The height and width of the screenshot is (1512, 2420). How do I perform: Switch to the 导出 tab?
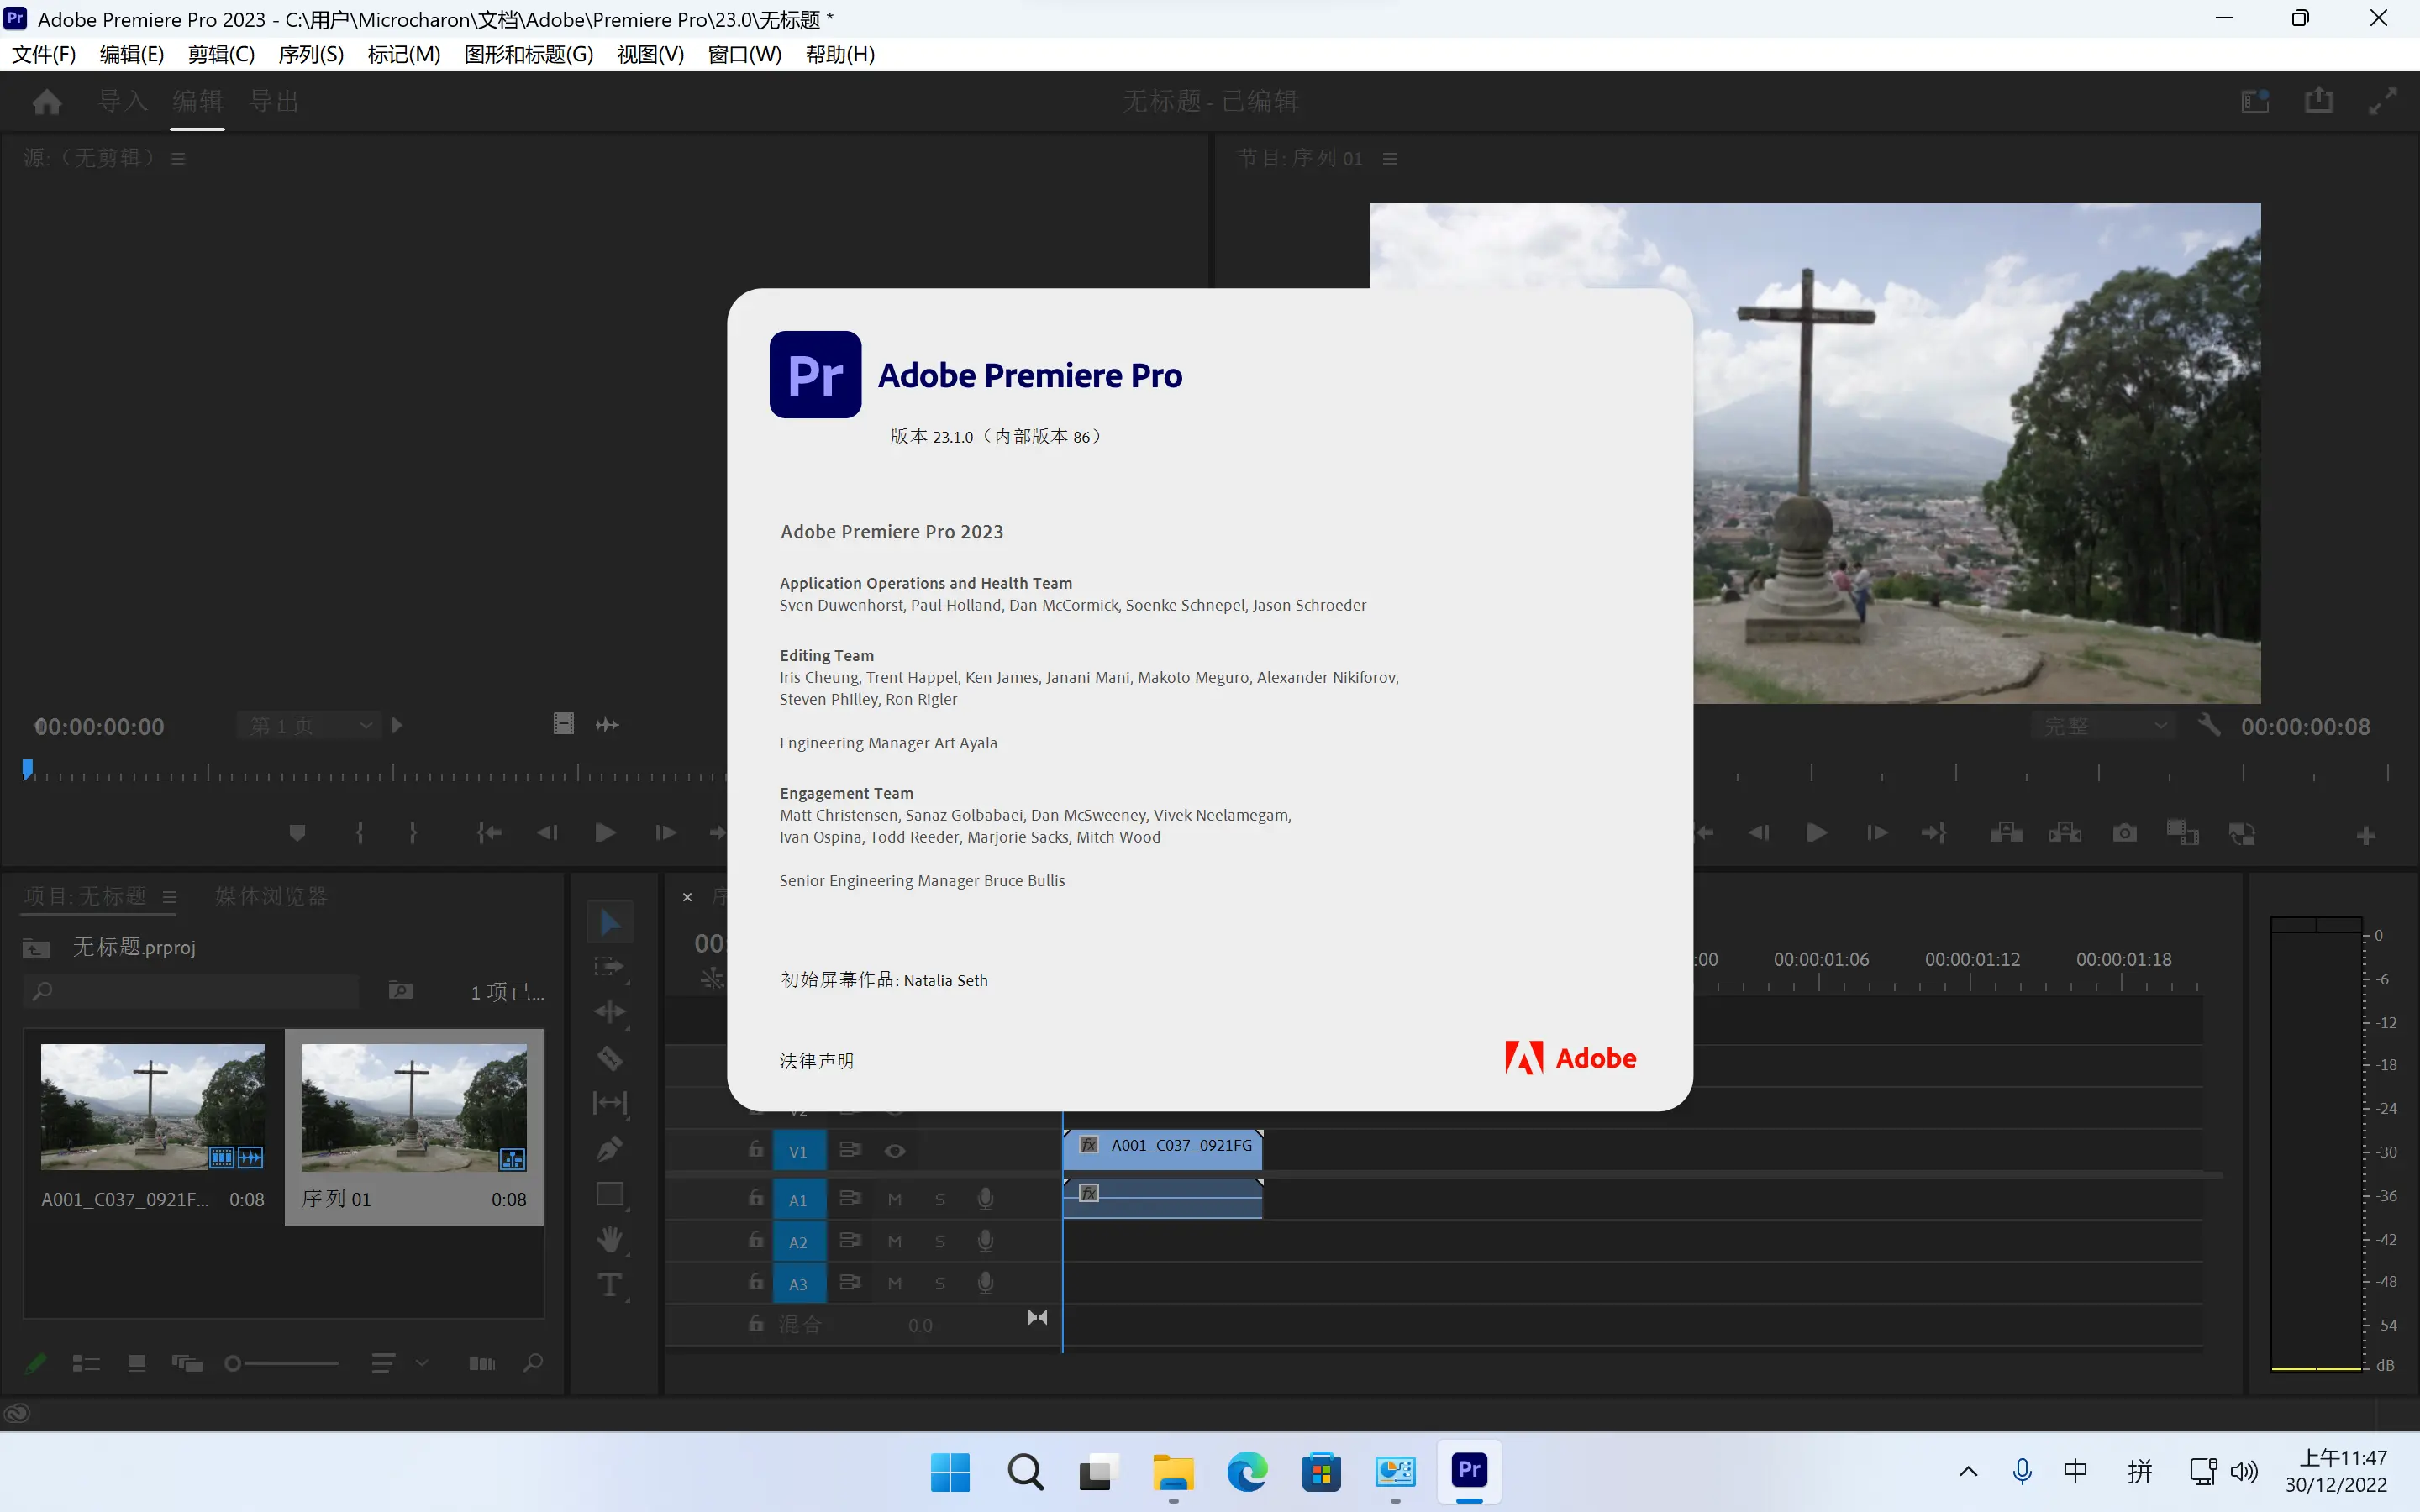[x=274, y=101]
